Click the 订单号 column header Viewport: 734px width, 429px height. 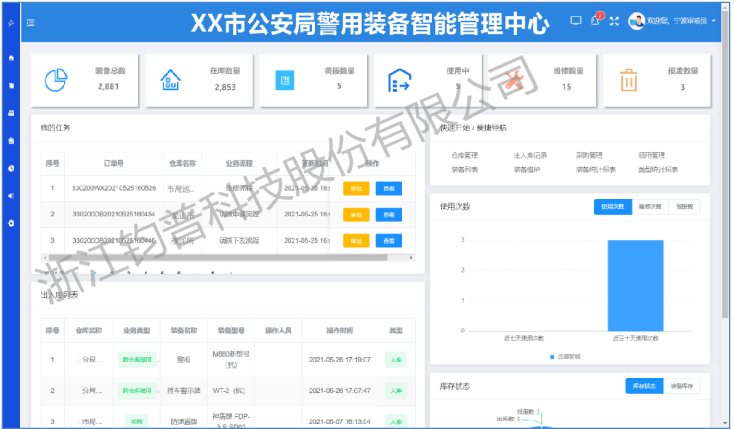114,163
